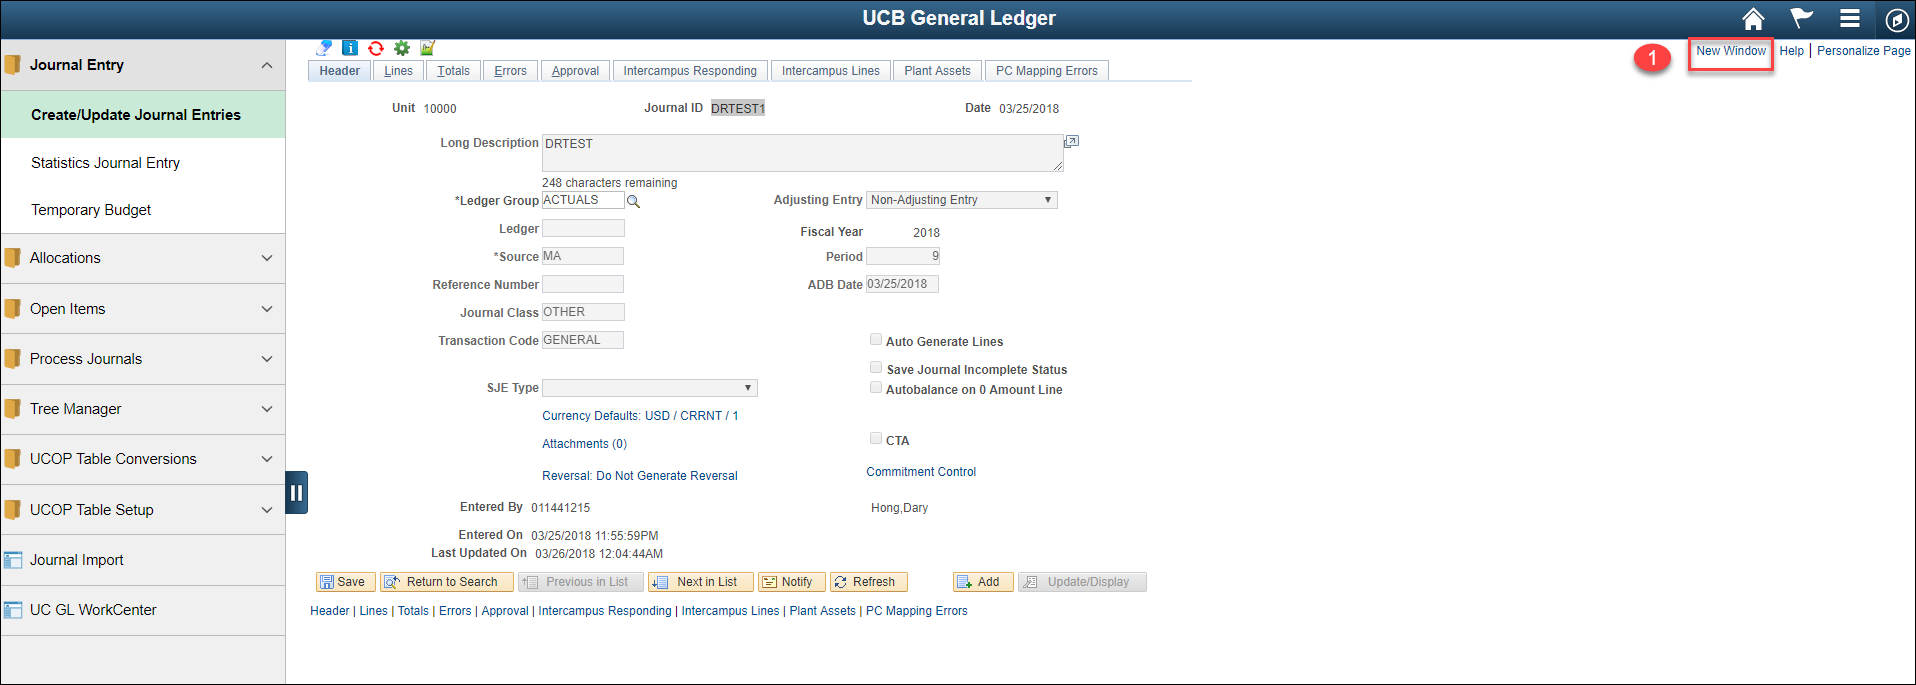Open the Adjusting Entry dropdown
Screen dimensions: 1916x685
[x=961, y=200]
